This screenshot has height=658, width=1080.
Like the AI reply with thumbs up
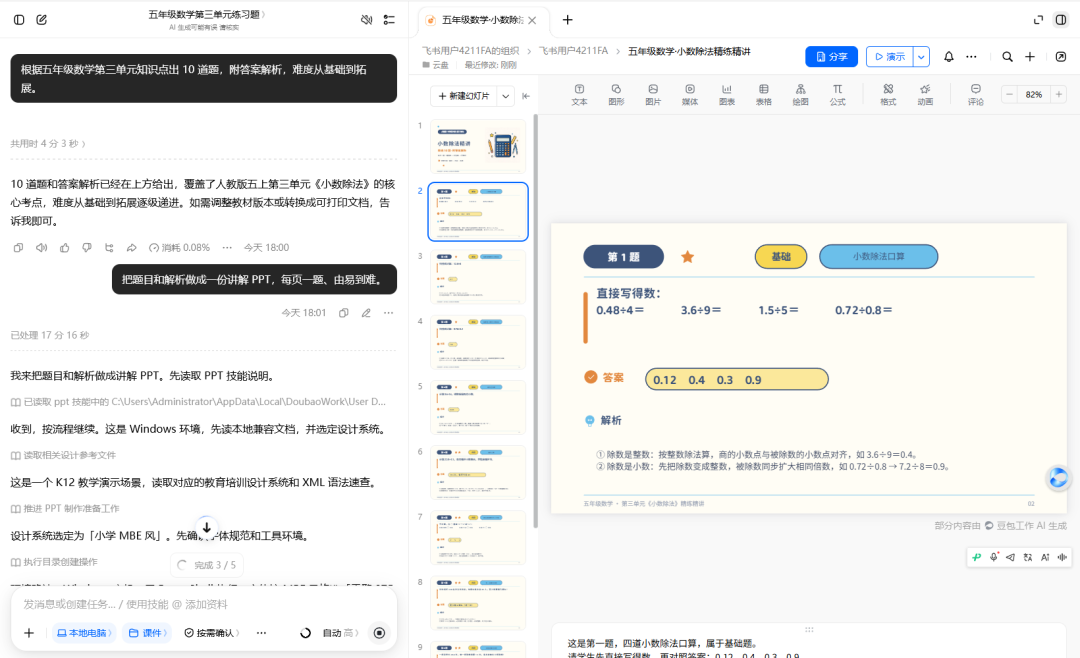pos(65,247)
